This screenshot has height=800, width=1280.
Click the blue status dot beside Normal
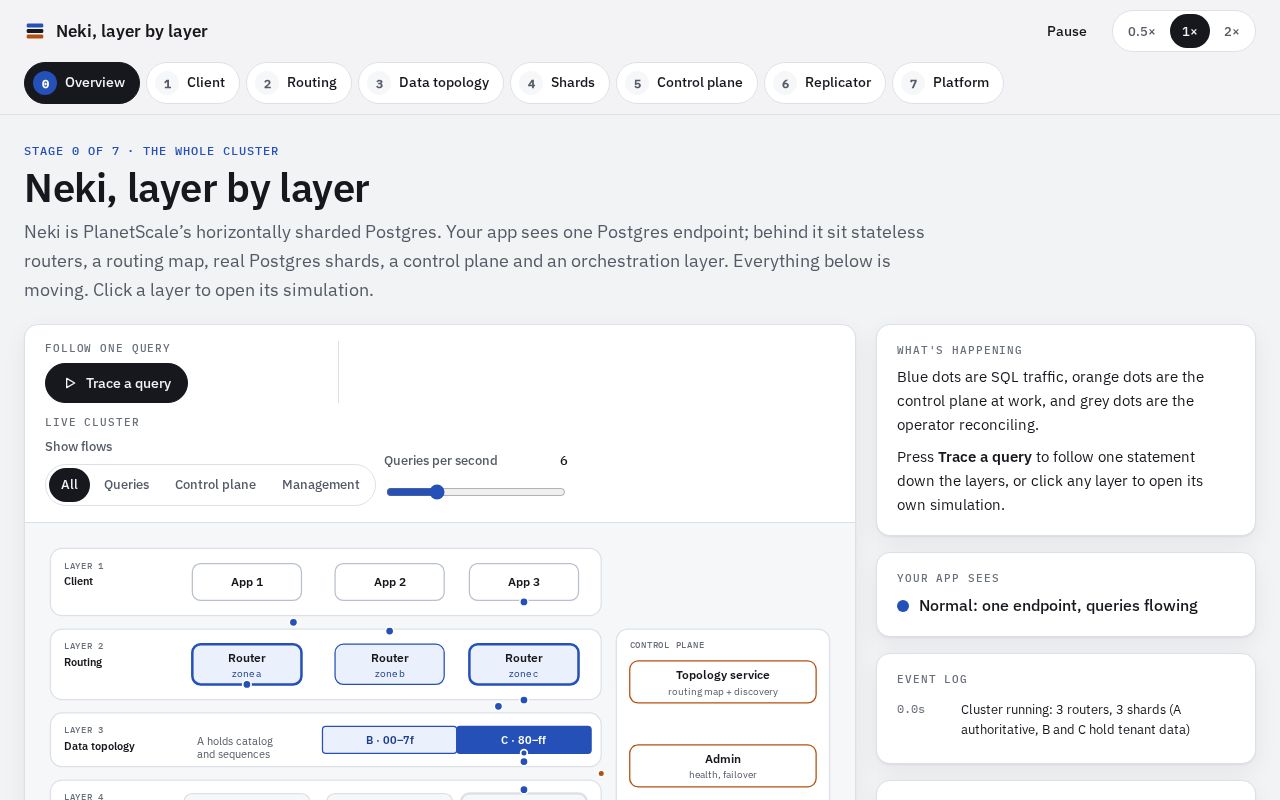coord(903,606)
